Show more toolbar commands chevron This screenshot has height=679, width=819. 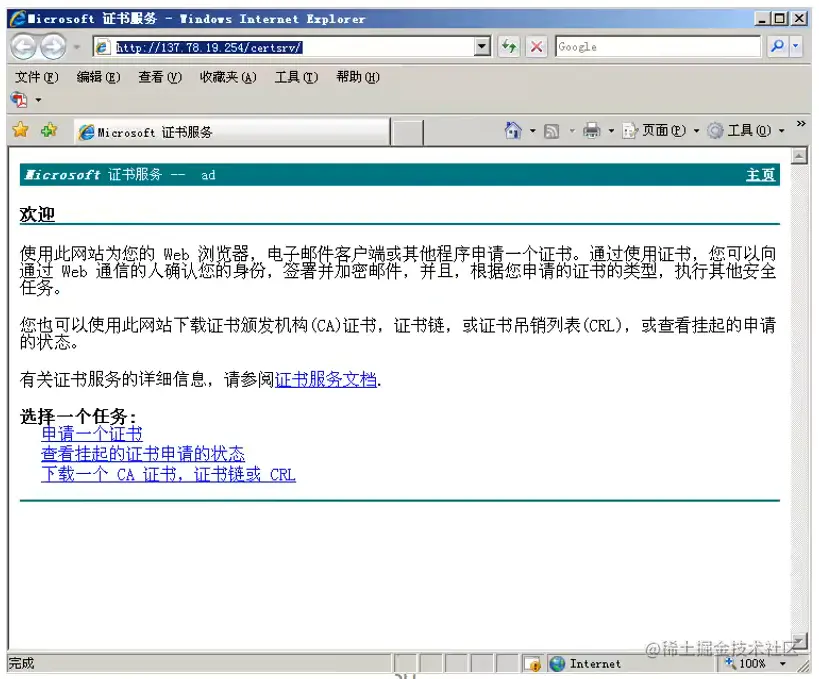click(801, 124)
